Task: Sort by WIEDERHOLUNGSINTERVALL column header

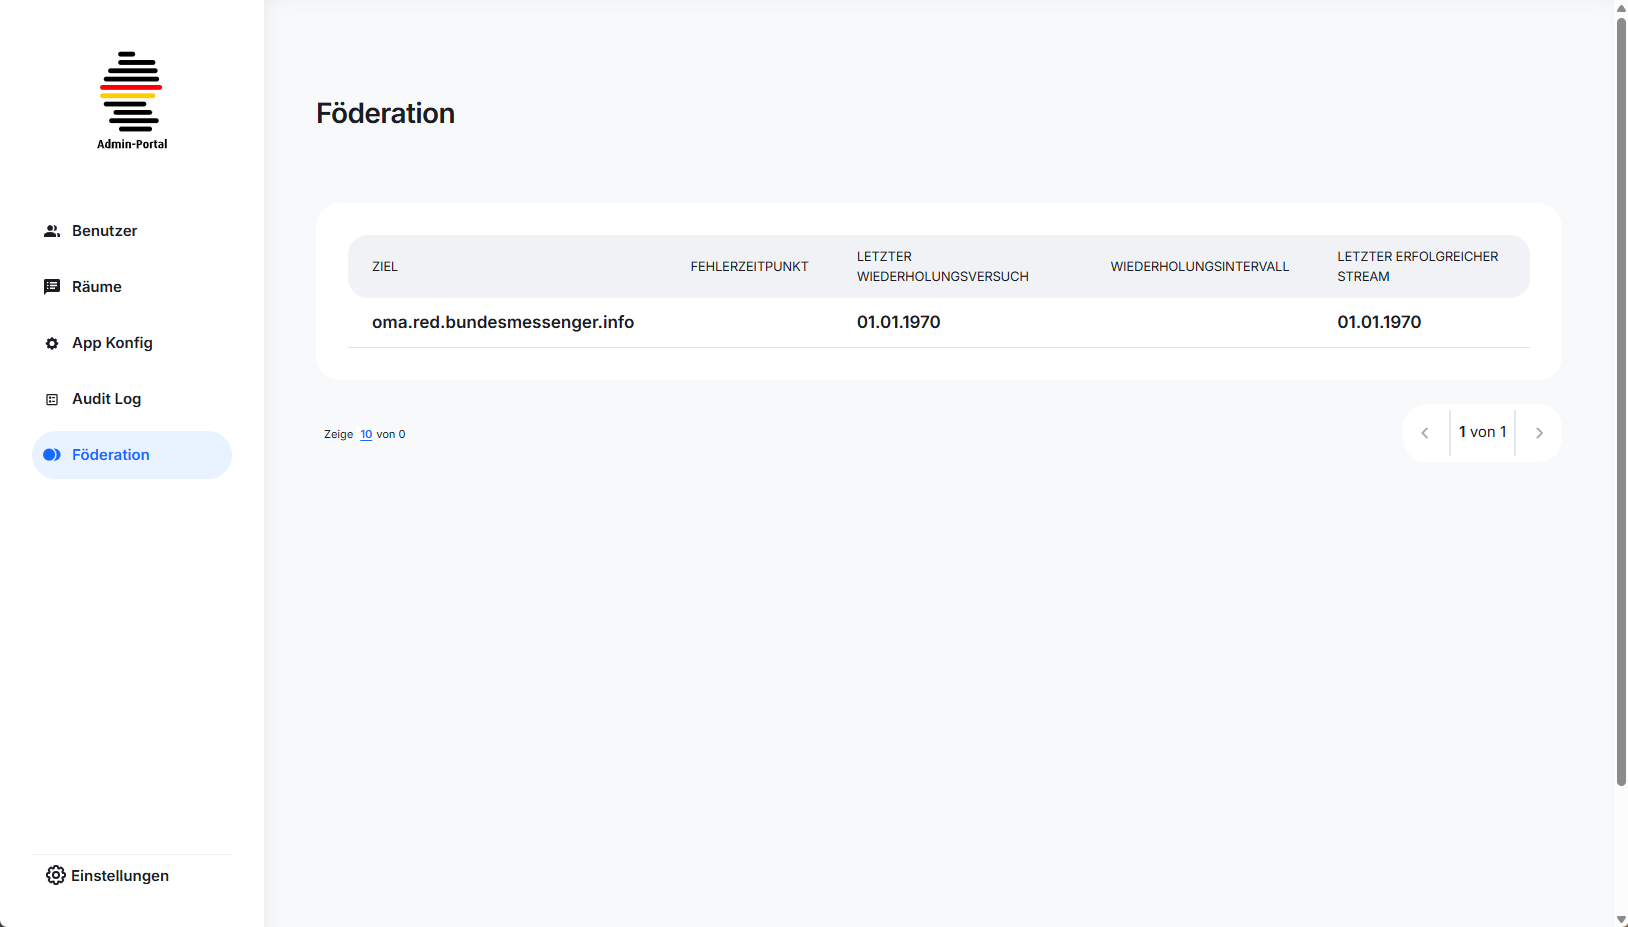Action: pos(1200,267)
